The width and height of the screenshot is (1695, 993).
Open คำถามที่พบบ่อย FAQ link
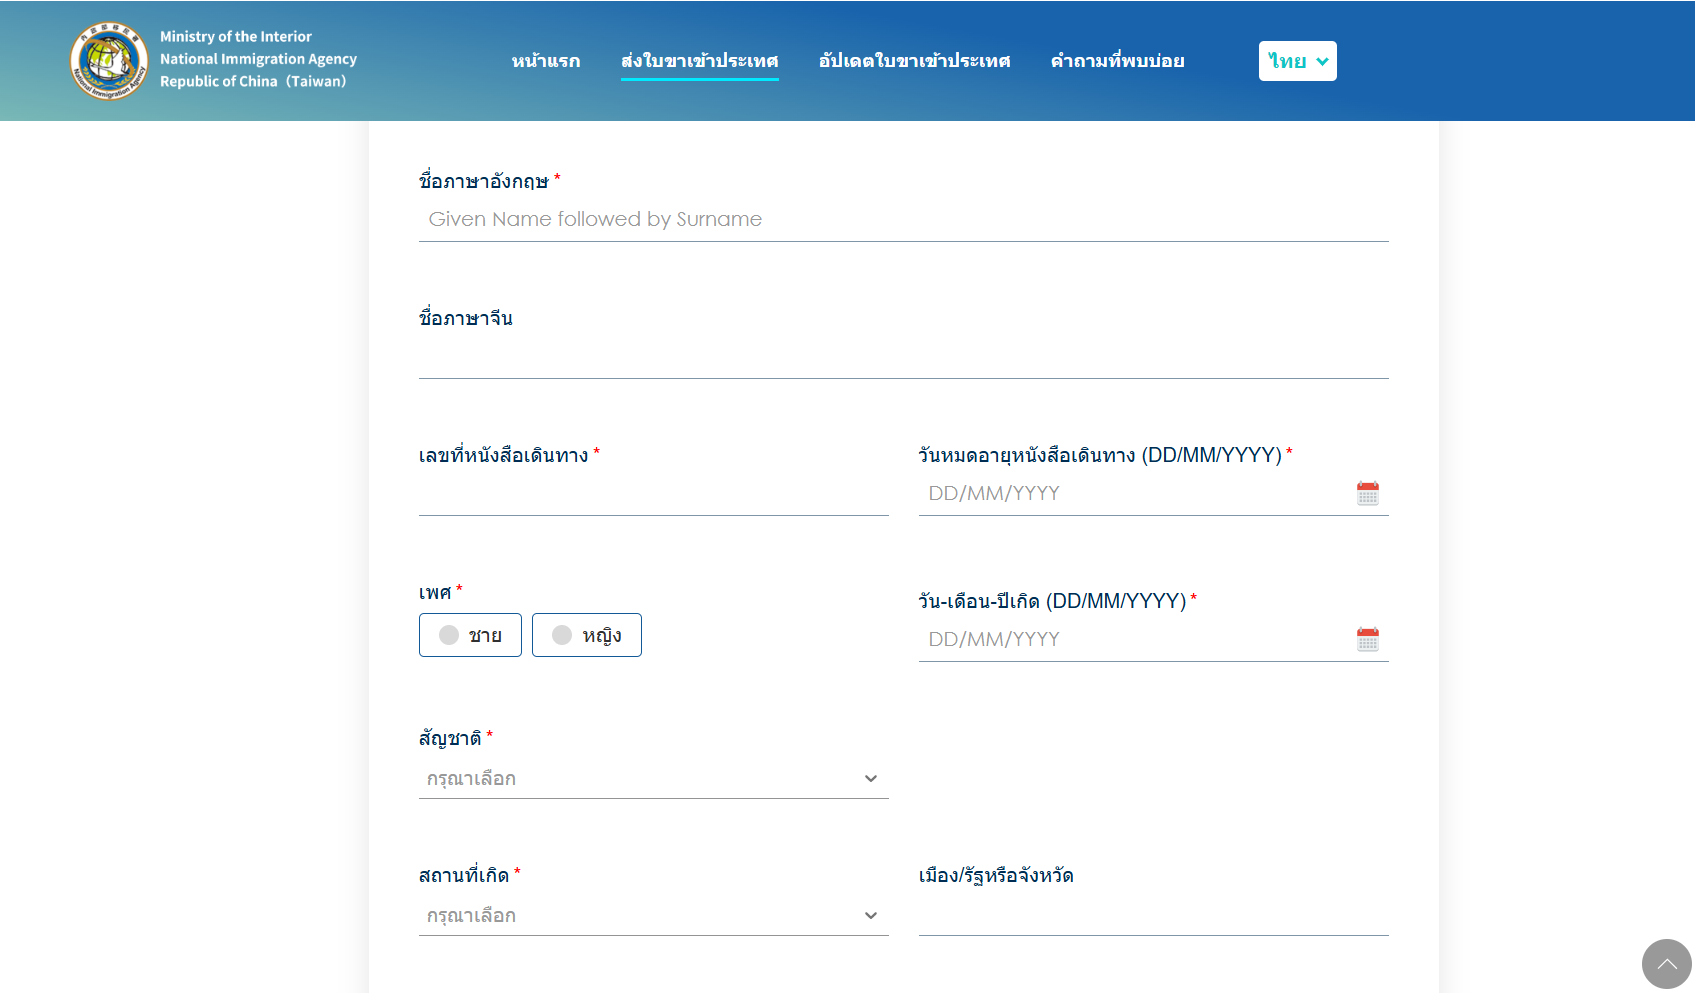pyautogui.click(x=1117, y=61)
